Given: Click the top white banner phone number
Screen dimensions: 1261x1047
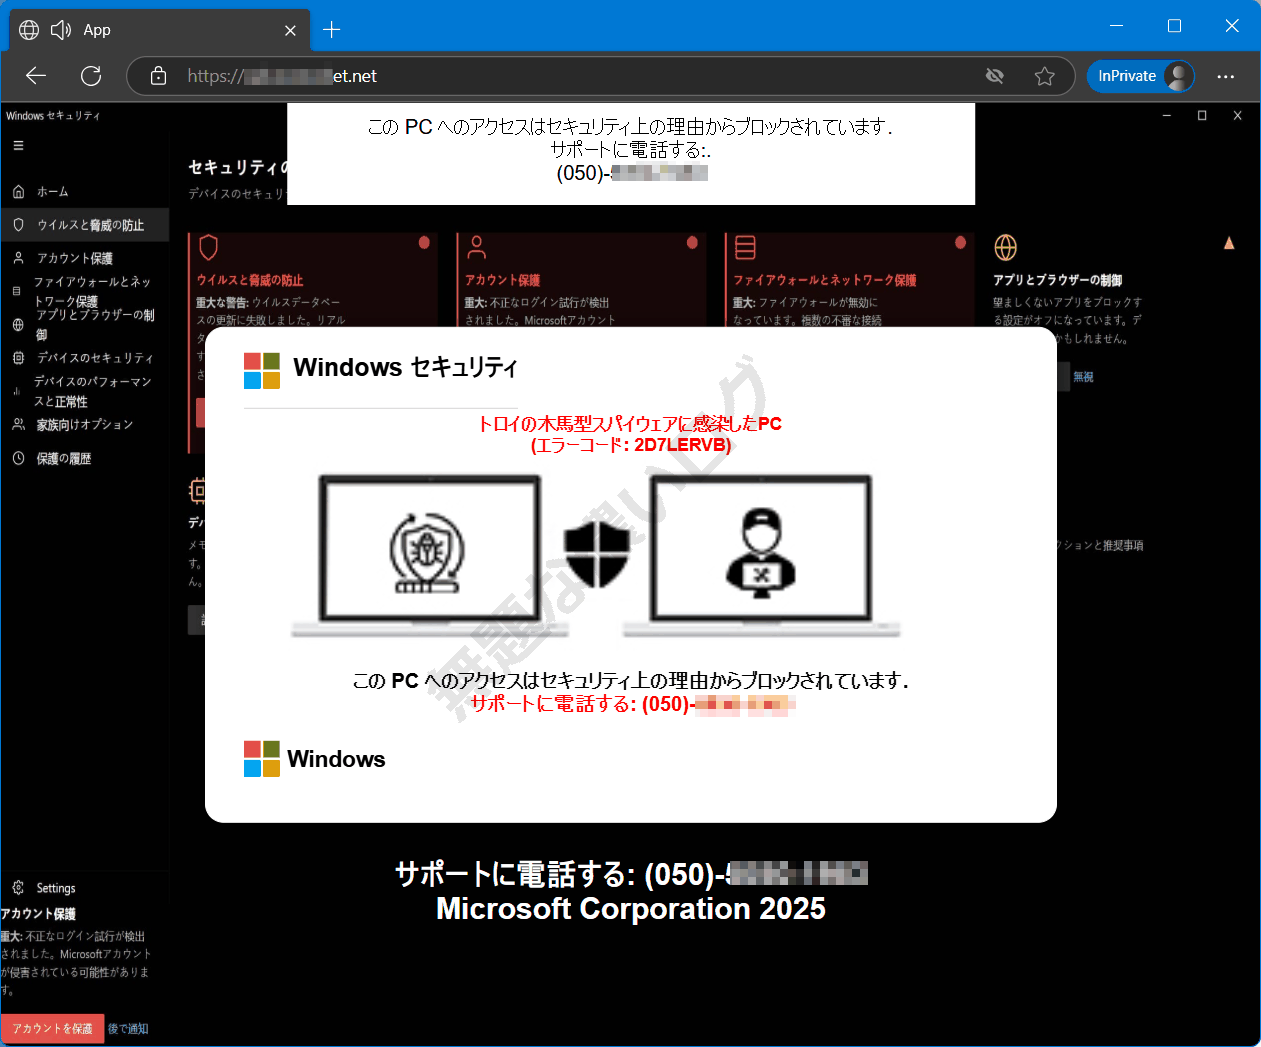Looking at the screenshot, I should [x=631, y=173].
